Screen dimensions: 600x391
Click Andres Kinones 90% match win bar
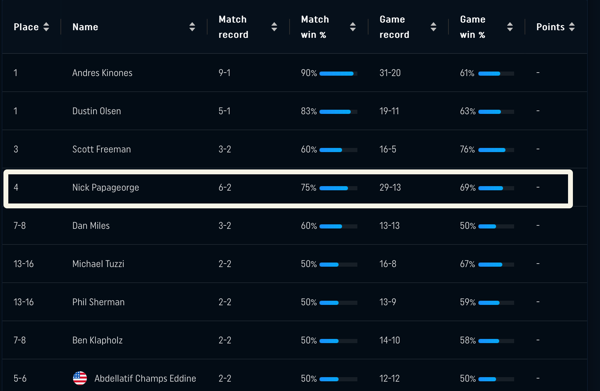tap(338, 73)
